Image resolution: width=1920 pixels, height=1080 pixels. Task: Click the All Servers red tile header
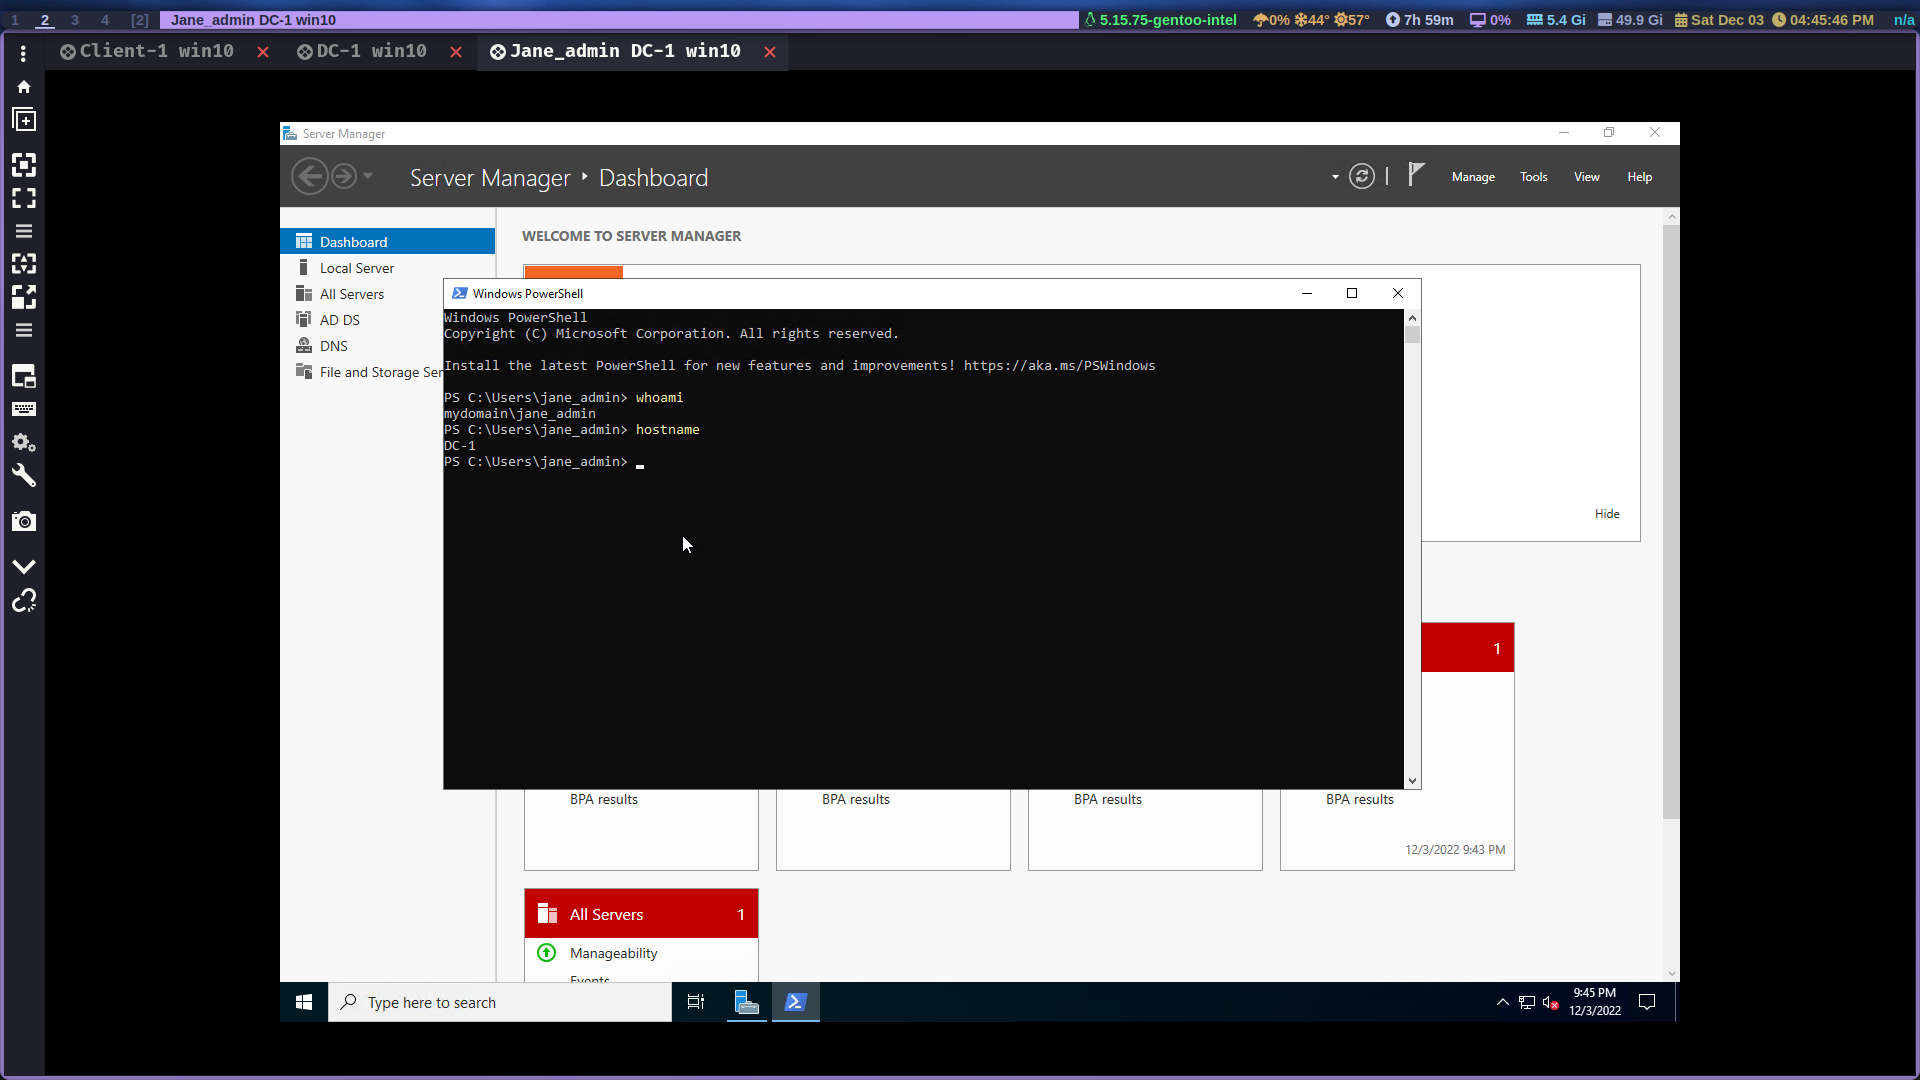(641, 914)
